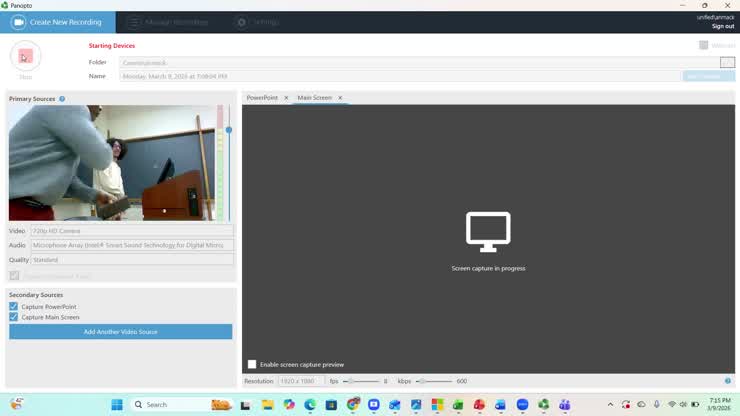Open the Windows Start menu
Screen dimensions: 740x416
click(x=117, y=405)
